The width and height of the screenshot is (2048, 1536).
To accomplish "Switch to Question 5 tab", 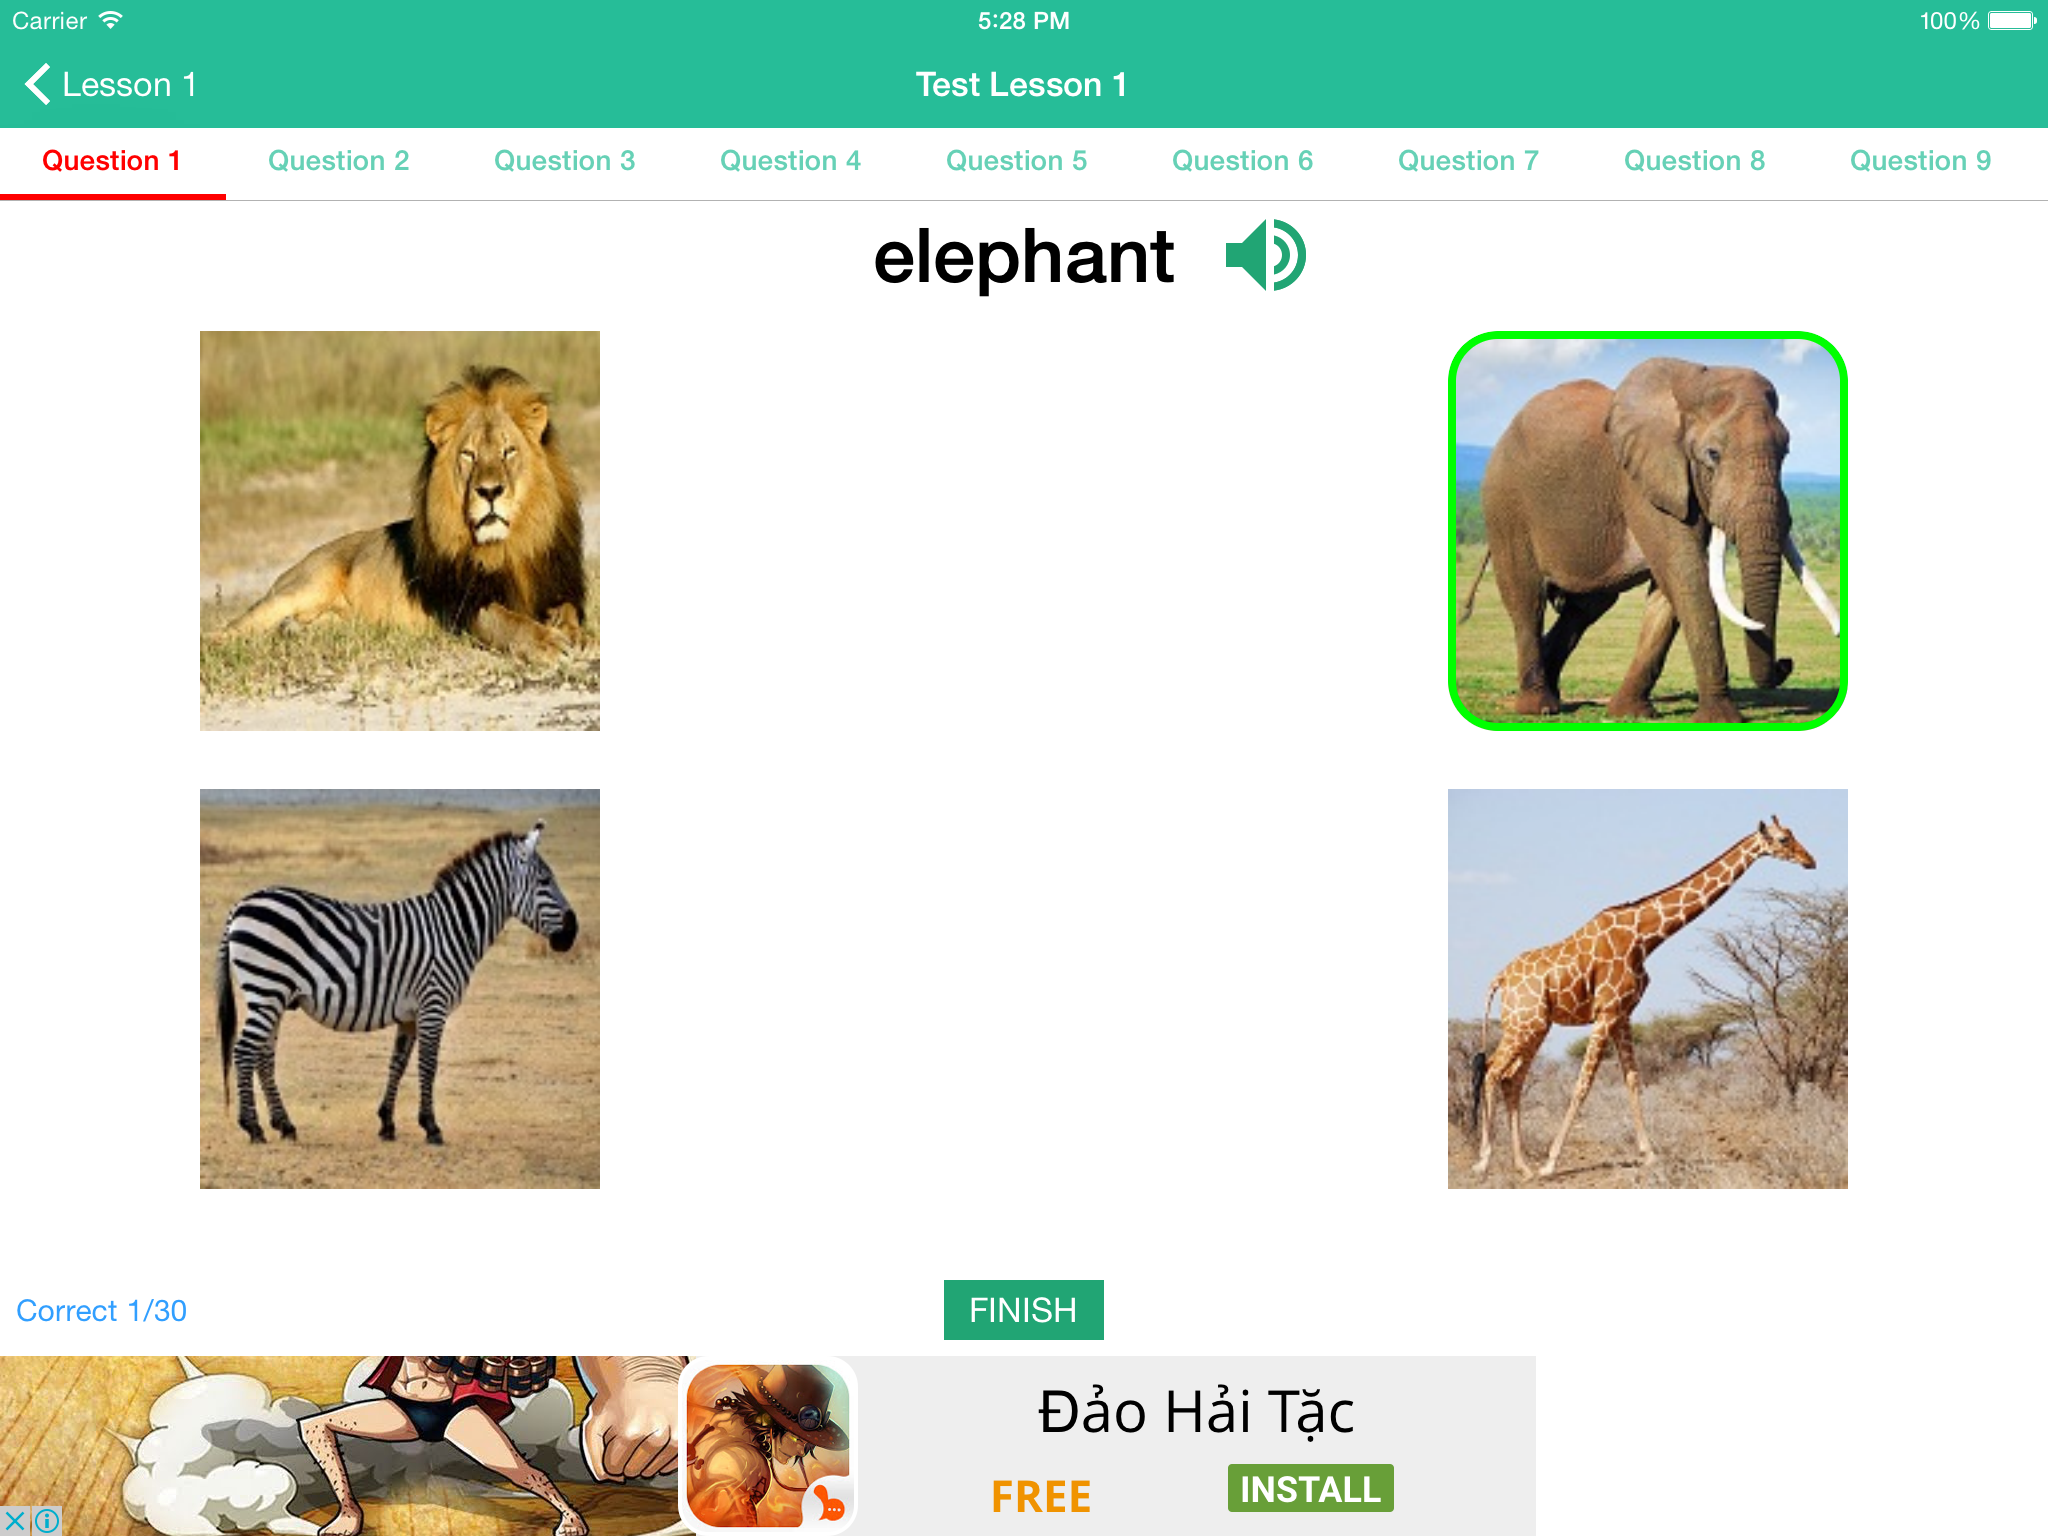I will coord(1016,161).
